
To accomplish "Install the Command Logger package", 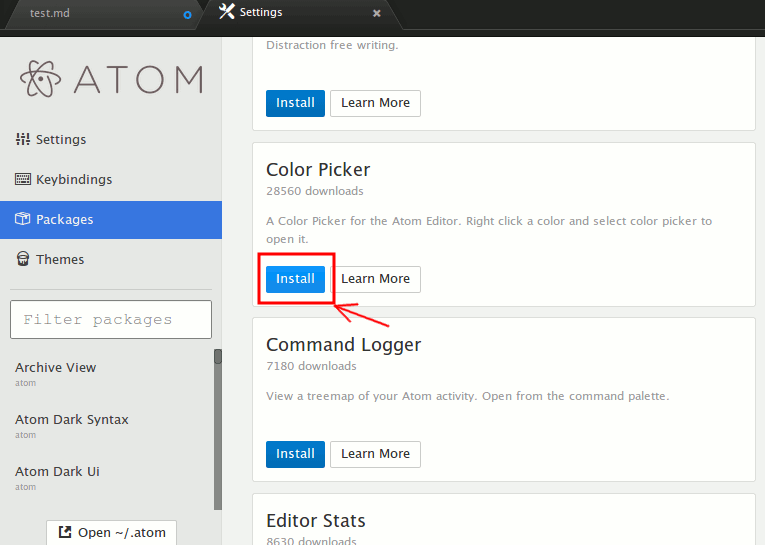I will click(295, 454).
